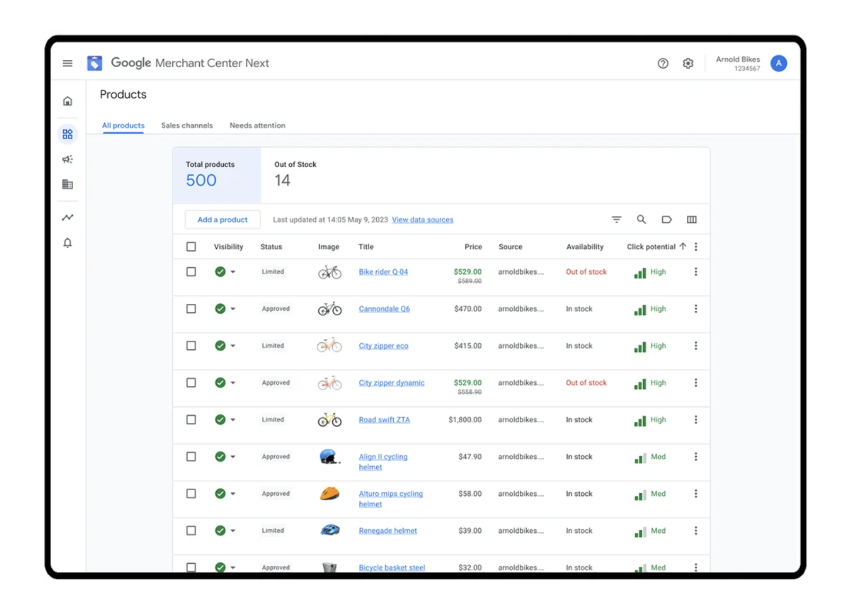This screenshot has height=616, width=850.
Task: Check the Align II cycling helmet checkbox
Action: 191,457
